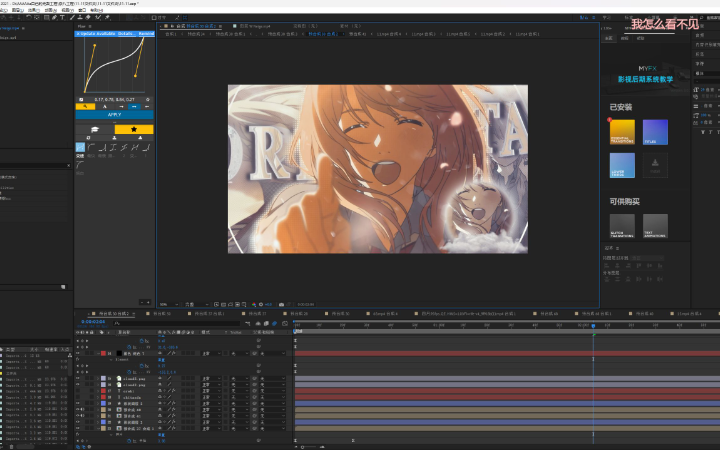
Task: Toggle visibility eye of layer 19
Action: [x=78, y=403]
